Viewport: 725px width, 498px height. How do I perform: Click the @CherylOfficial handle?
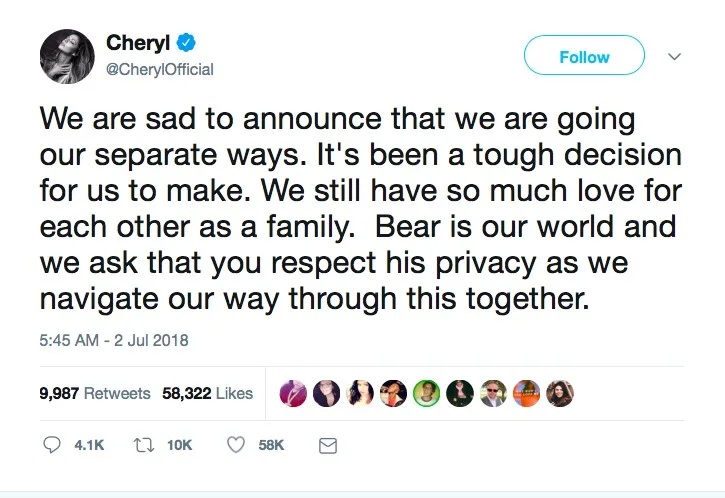tap(159, 70)
